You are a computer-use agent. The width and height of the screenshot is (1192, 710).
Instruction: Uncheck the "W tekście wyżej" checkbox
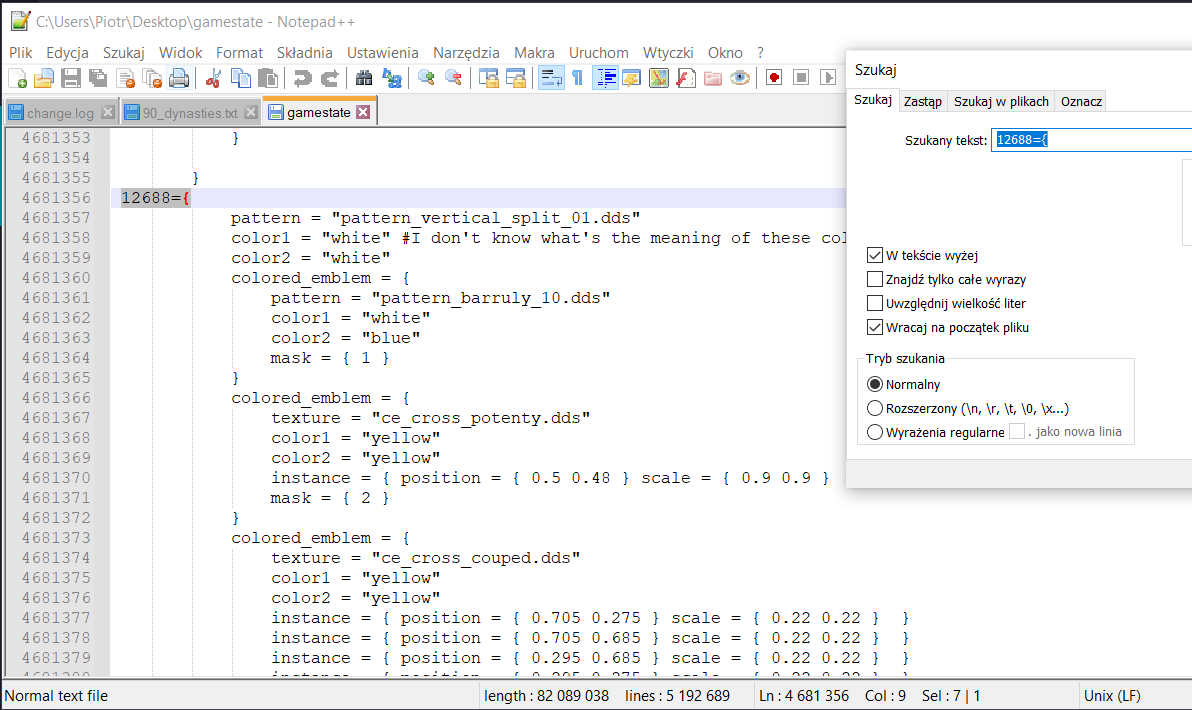coord(875,255)
